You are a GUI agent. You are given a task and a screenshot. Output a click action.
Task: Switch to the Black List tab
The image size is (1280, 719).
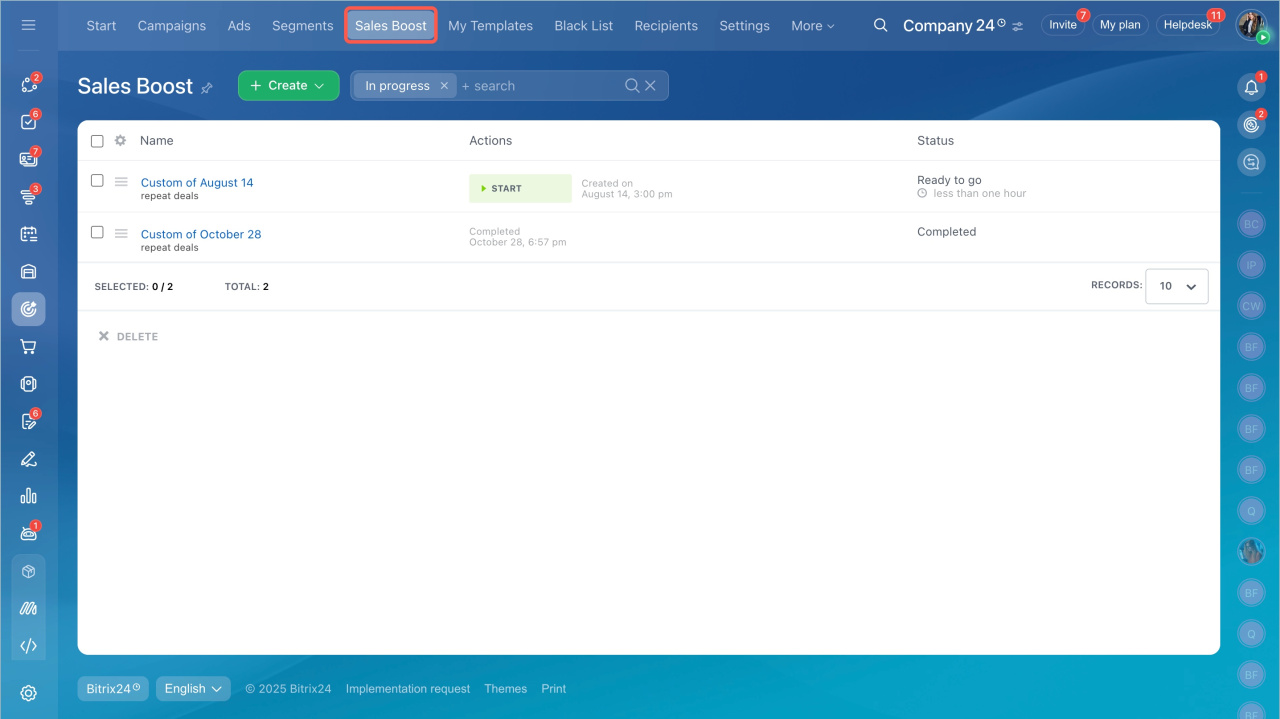(x=584, y=26)
